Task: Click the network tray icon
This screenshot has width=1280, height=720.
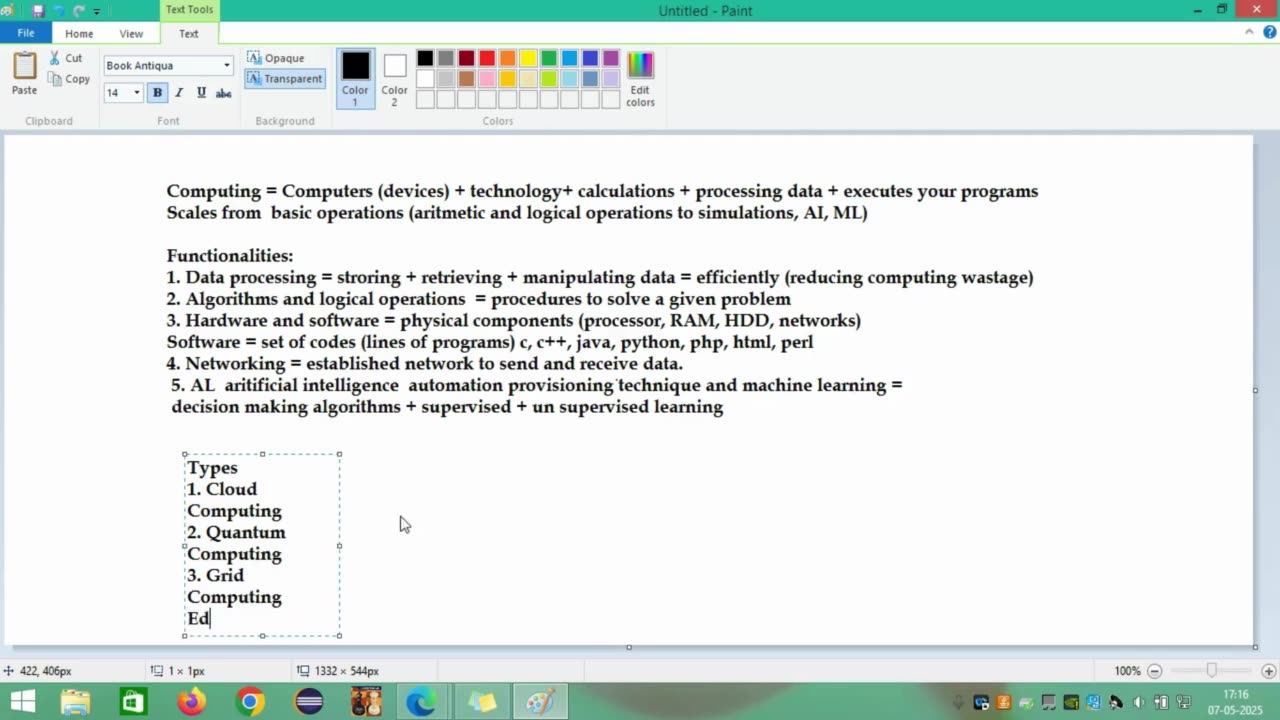Action: 1183,702
